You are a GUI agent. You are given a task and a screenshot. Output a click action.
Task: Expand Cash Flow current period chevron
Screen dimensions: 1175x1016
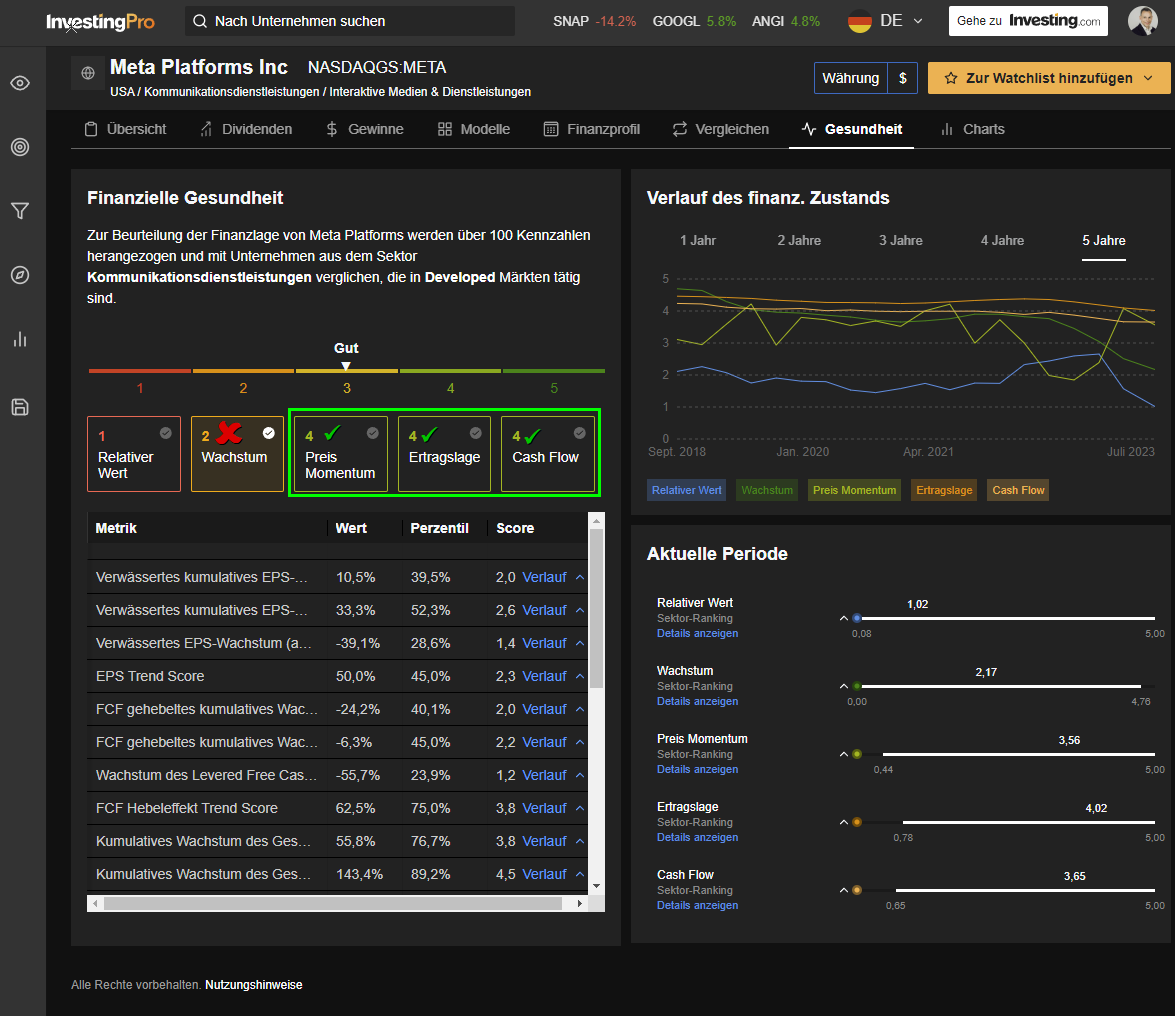844,890
